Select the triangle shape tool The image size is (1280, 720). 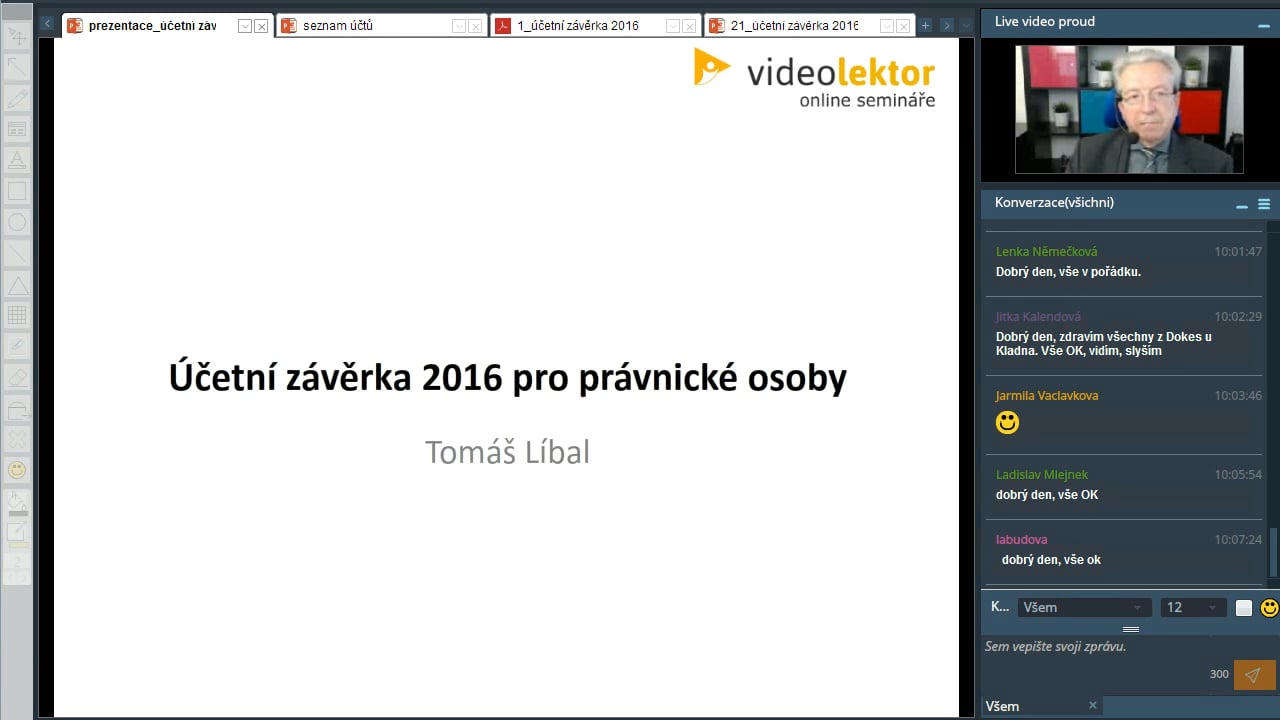point(17,284)
